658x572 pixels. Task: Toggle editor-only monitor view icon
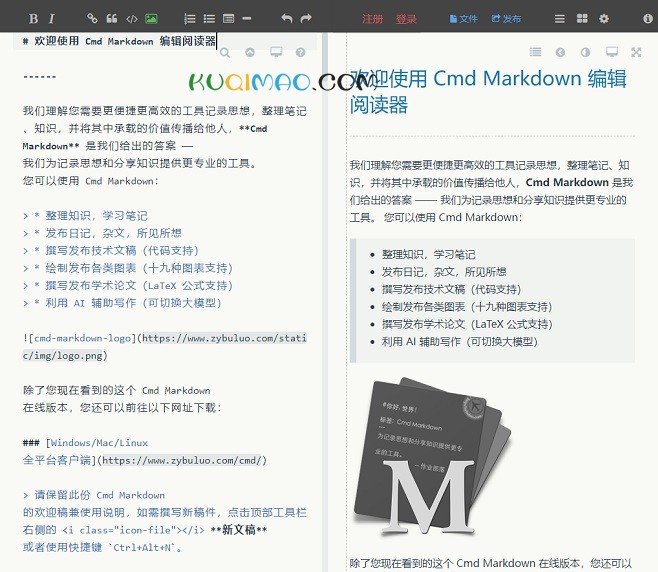pos(276,52)
